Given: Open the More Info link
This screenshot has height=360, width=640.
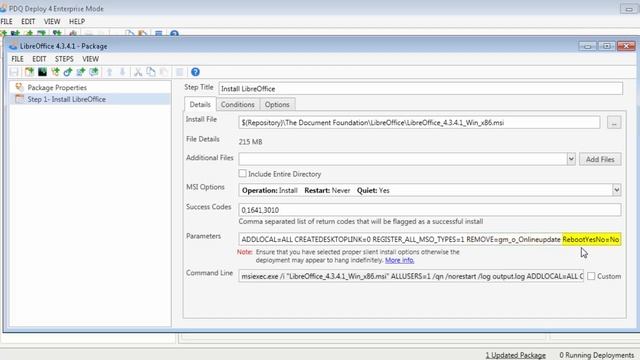Looking at the screenshot, I should [400, 260].
